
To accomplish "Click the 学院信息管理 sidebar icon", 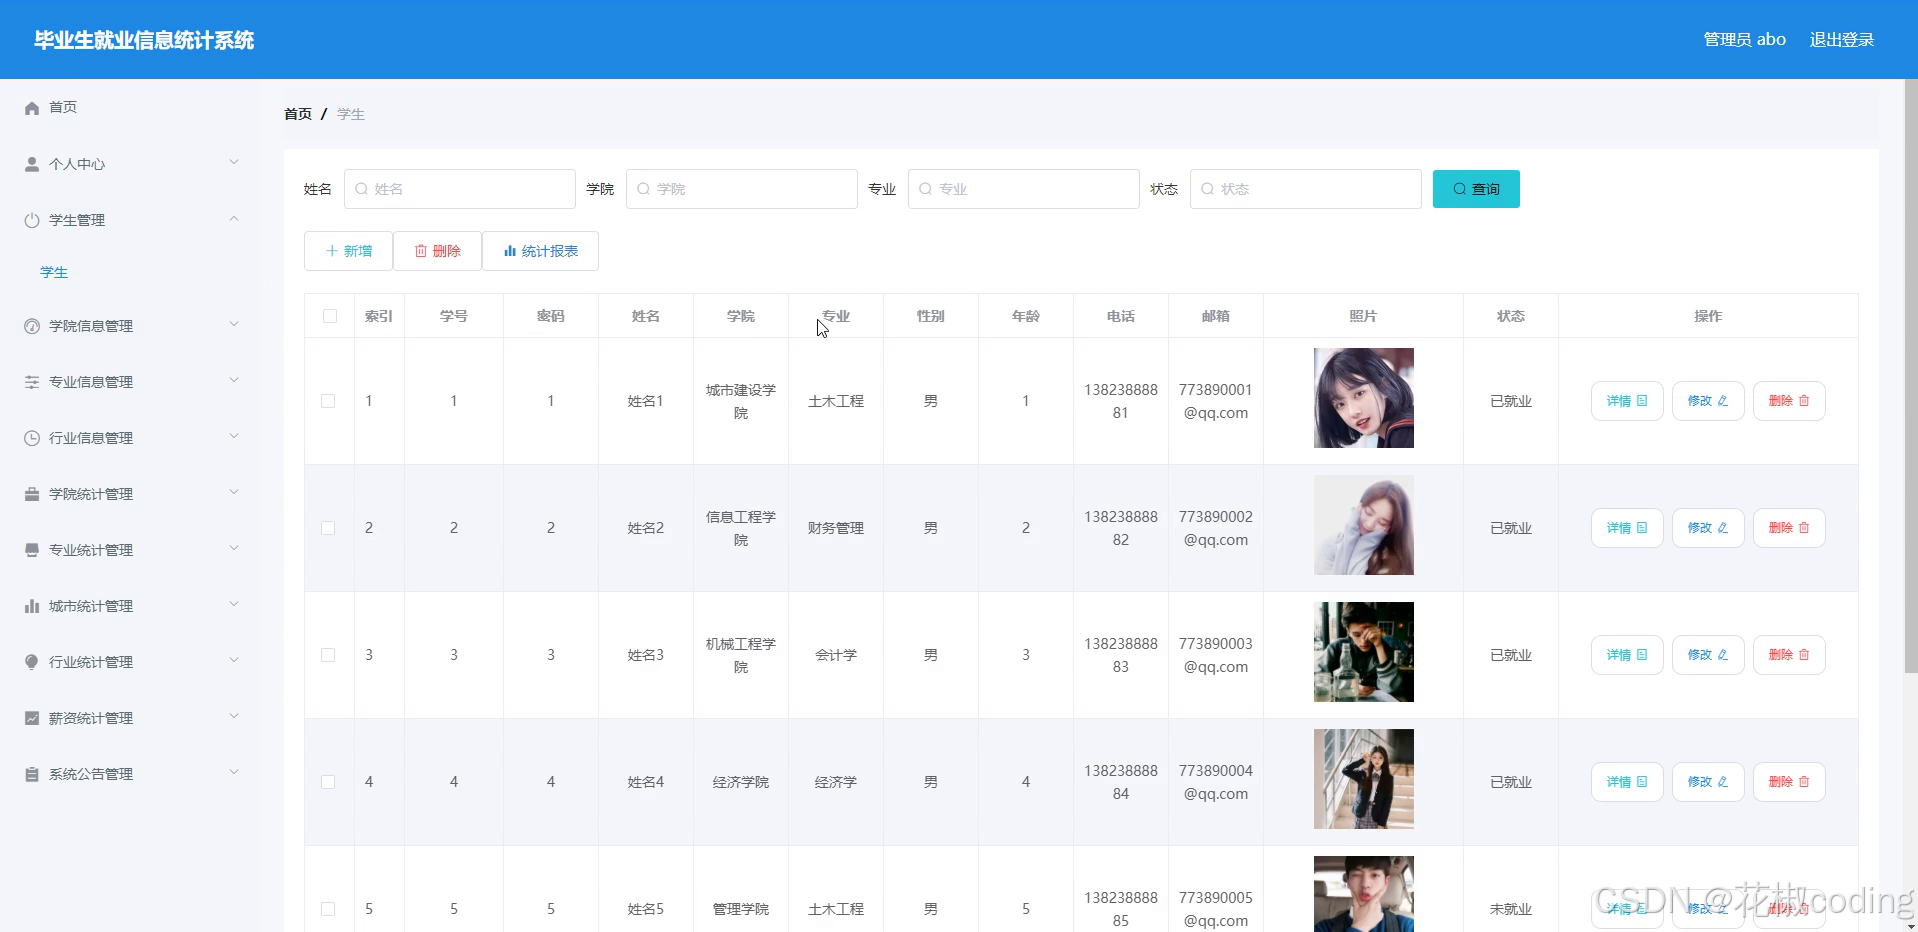I will pyautogui.click(x=32, y=326).
